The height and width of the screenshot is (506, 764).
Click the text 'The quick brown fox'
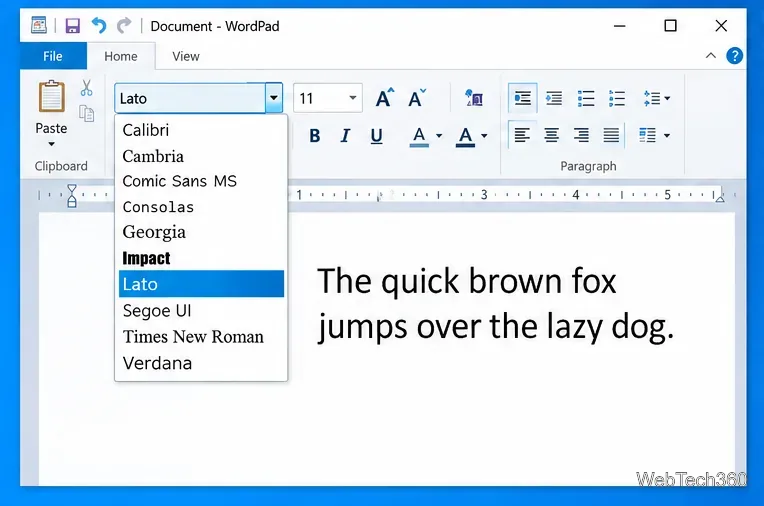click(467, 282)
